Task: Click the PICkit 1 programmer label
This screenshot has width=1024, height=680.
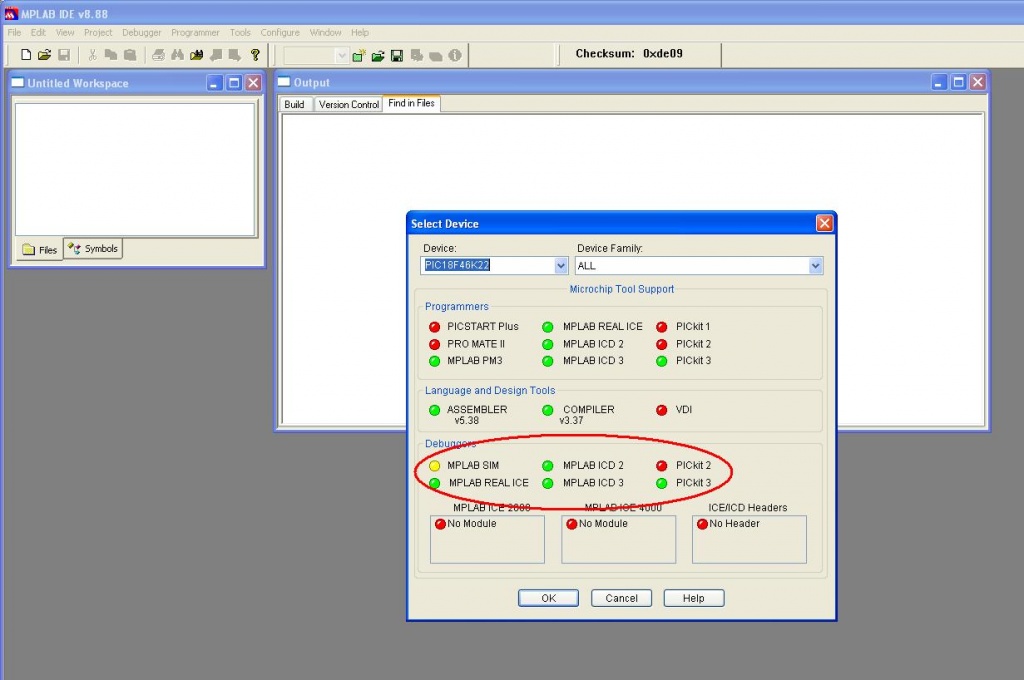Action: [x=693, y=327]
